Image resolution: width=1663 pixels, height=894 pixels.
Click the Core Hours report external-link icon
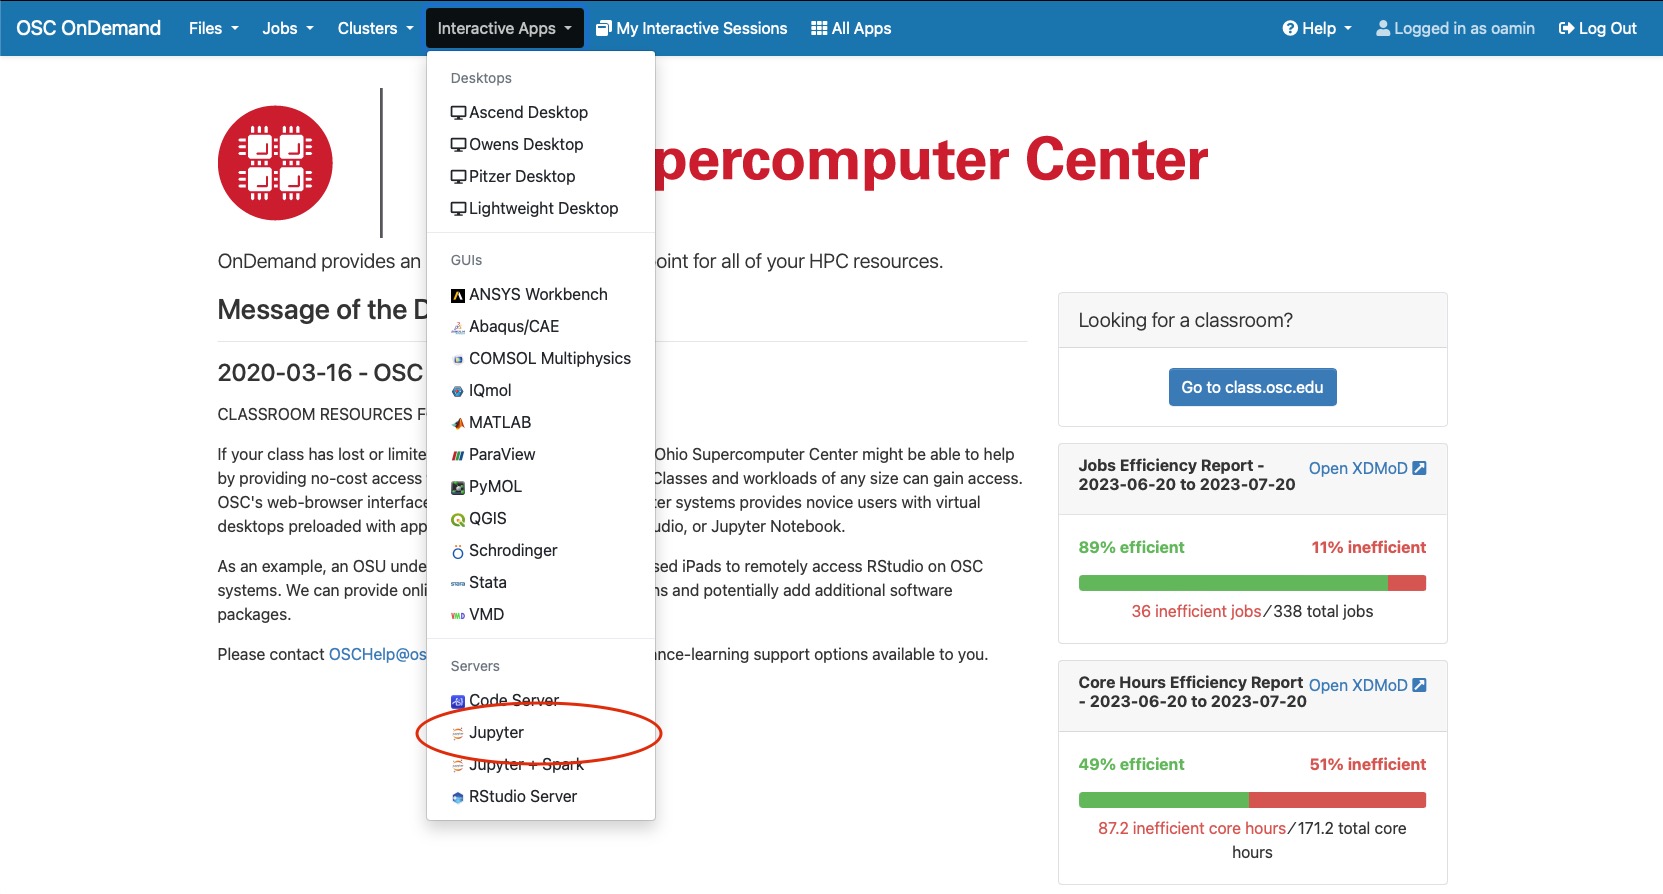[1419, 685]
